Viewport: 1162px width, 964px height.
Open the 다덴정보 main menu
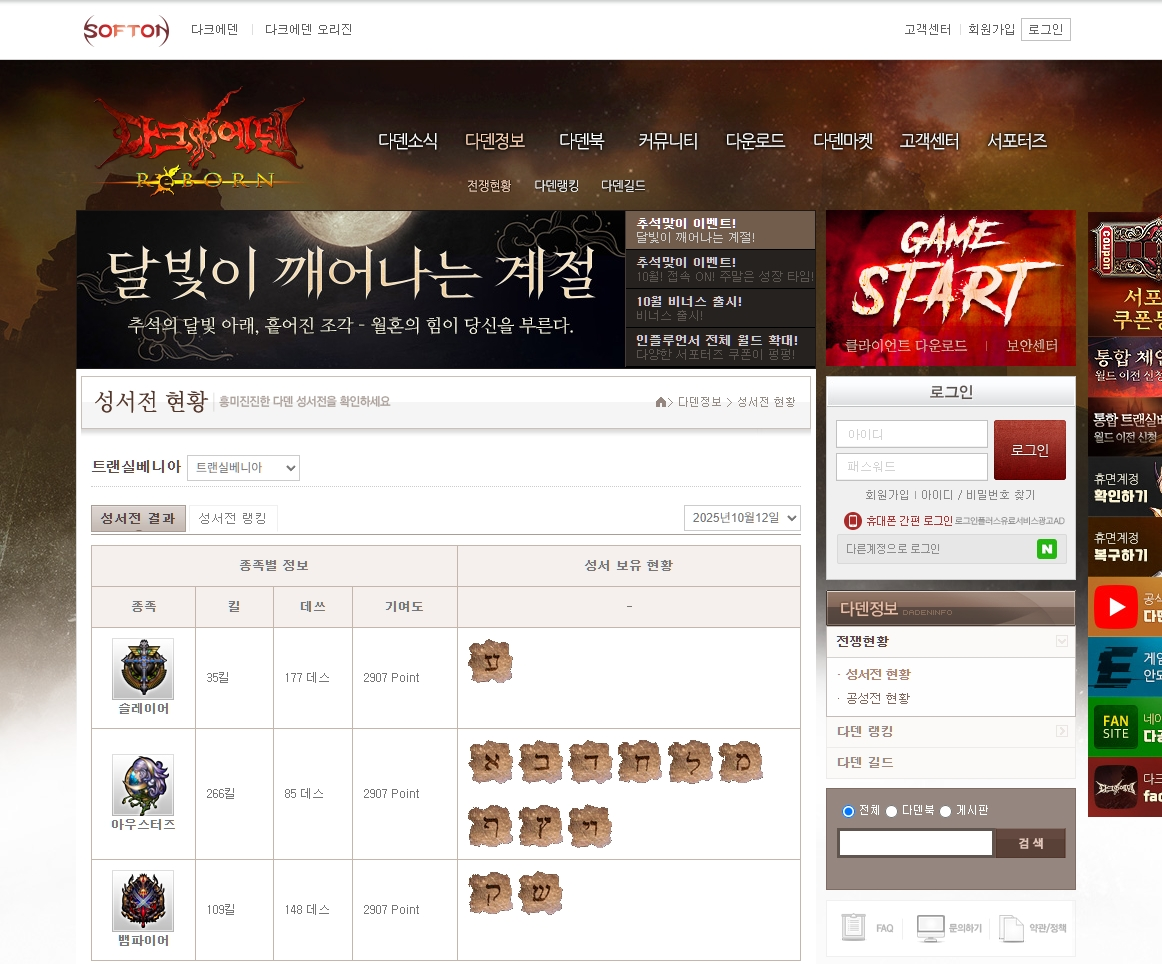pyautogui.click(x=494, y=141)
